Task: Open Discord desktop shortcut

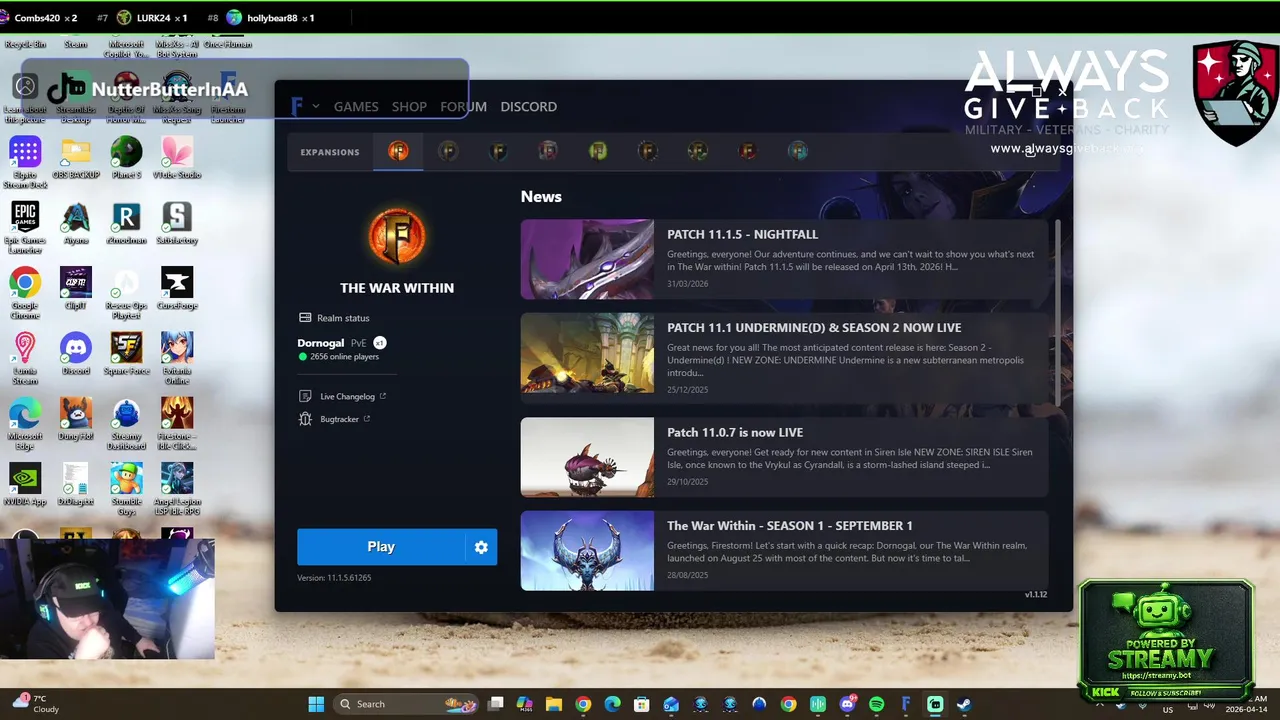Action: 76,353
